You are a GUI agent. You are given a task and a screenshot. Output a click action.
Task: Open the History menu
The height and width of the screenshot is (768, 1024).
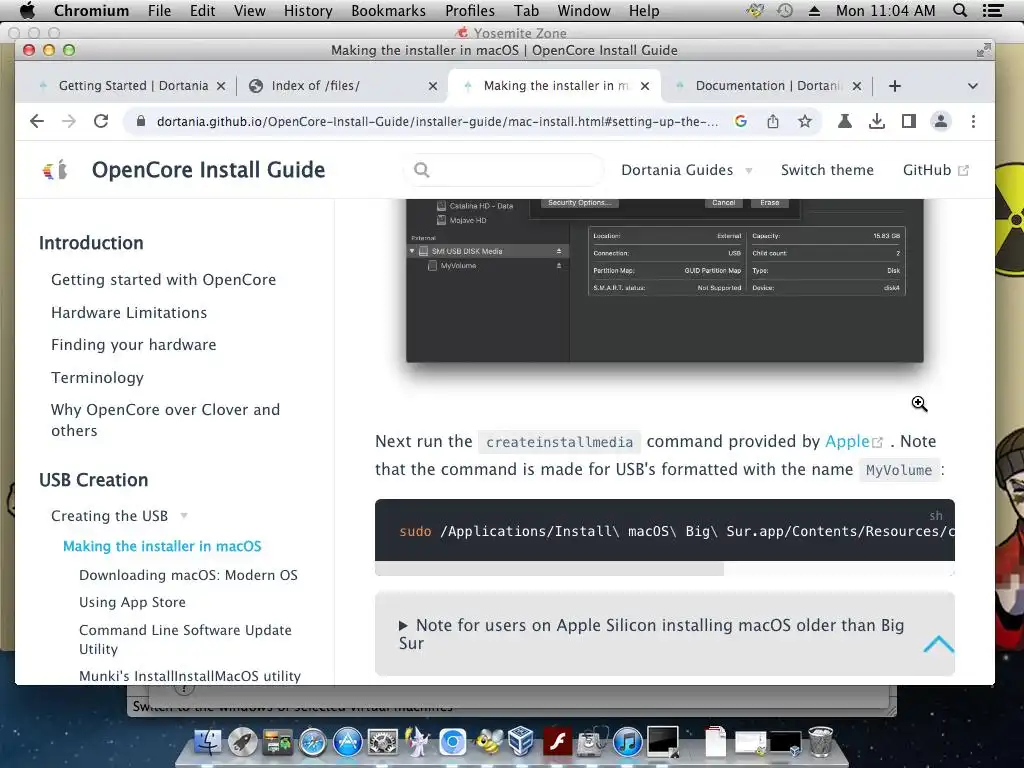point(308,10)
